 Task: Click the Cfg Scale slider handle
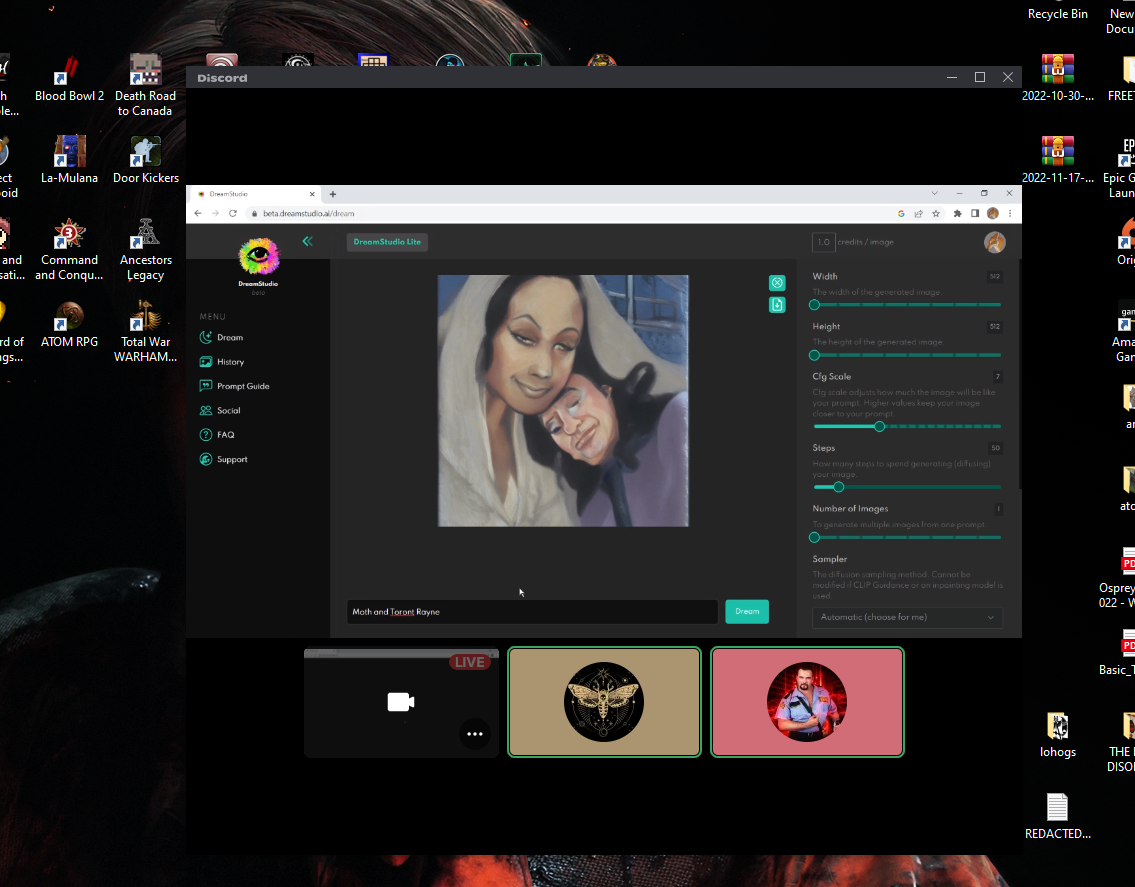click(x=879, y=426)
